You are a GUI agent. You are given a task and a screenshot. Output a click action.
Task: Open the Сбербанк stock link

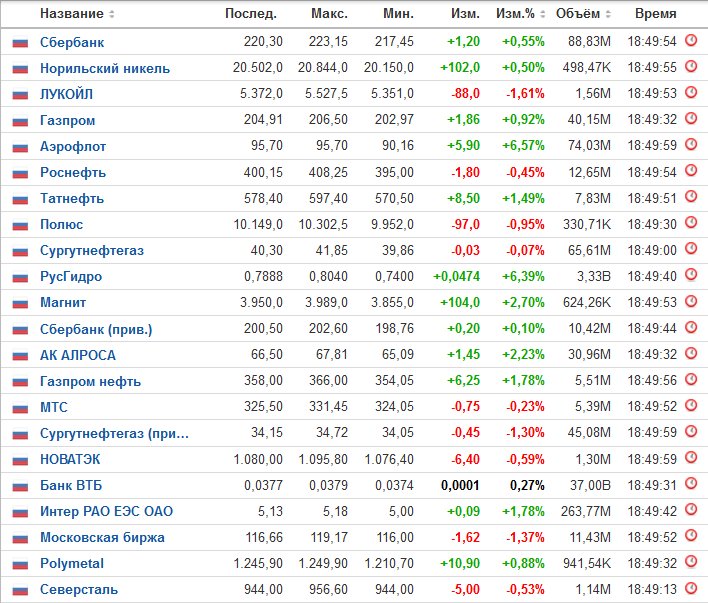tap(72, 42)
